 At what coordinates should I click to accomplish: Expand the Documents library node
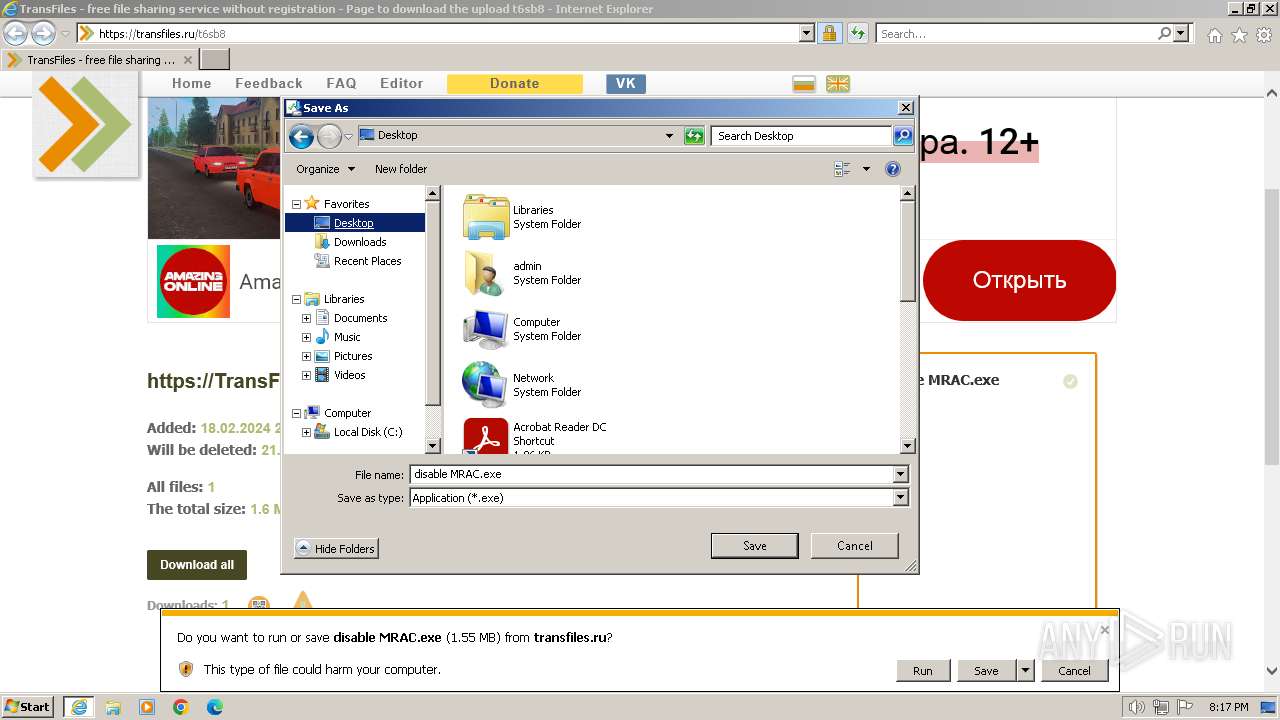click(x=306, y=318)
